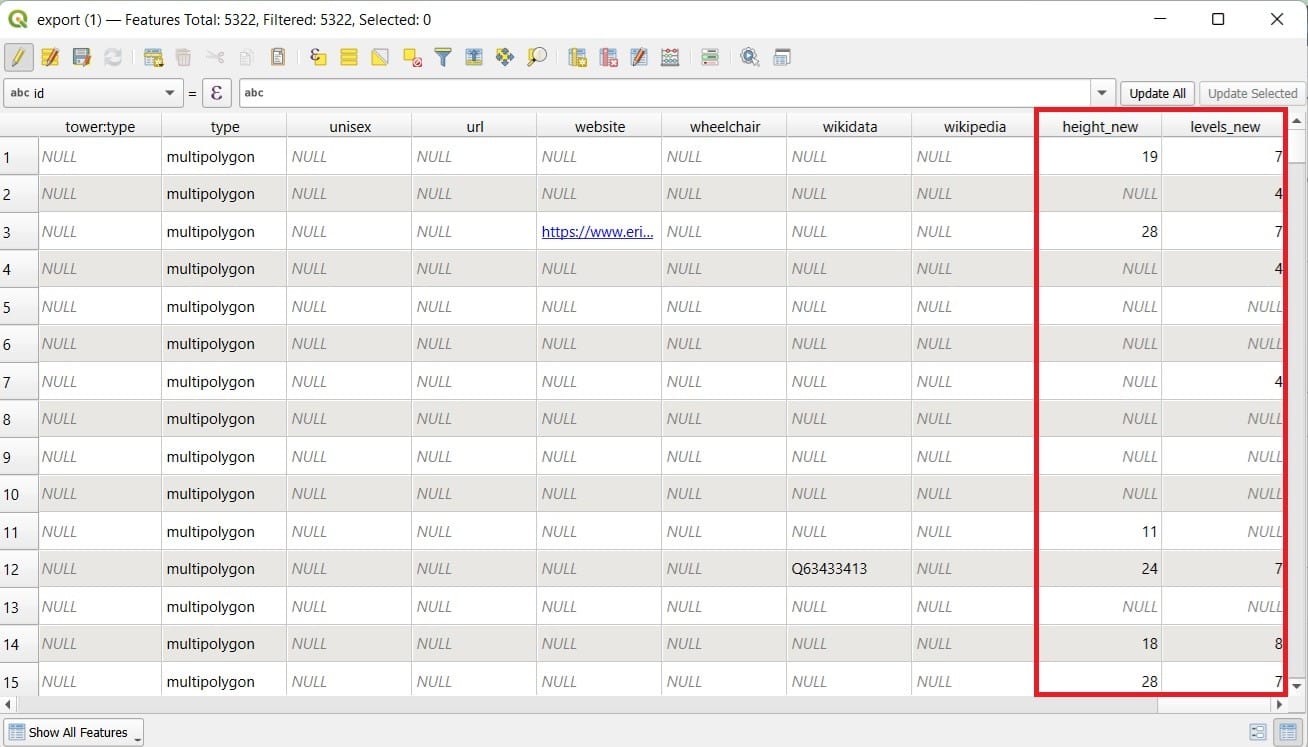Click the Delete field icon

click(x=608, y=57)
